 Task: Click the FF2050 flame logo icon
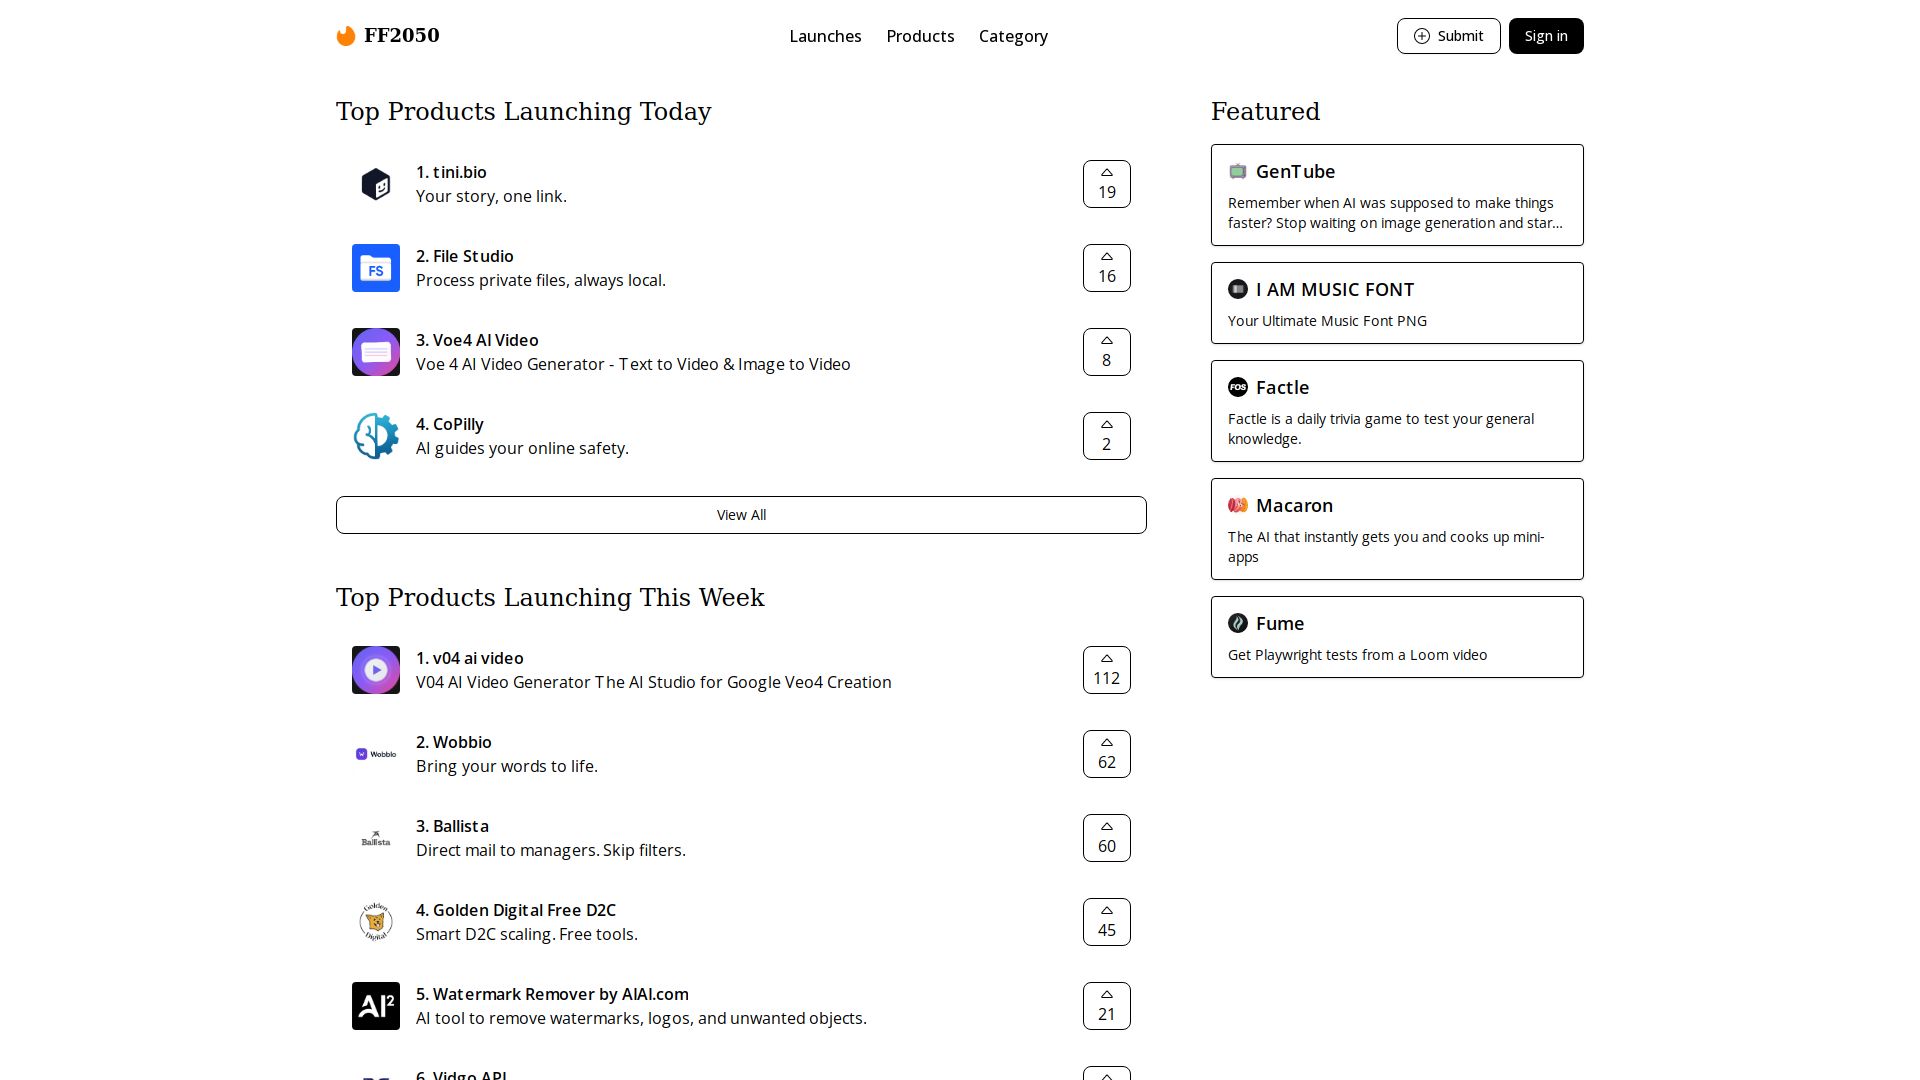(346, 36)
